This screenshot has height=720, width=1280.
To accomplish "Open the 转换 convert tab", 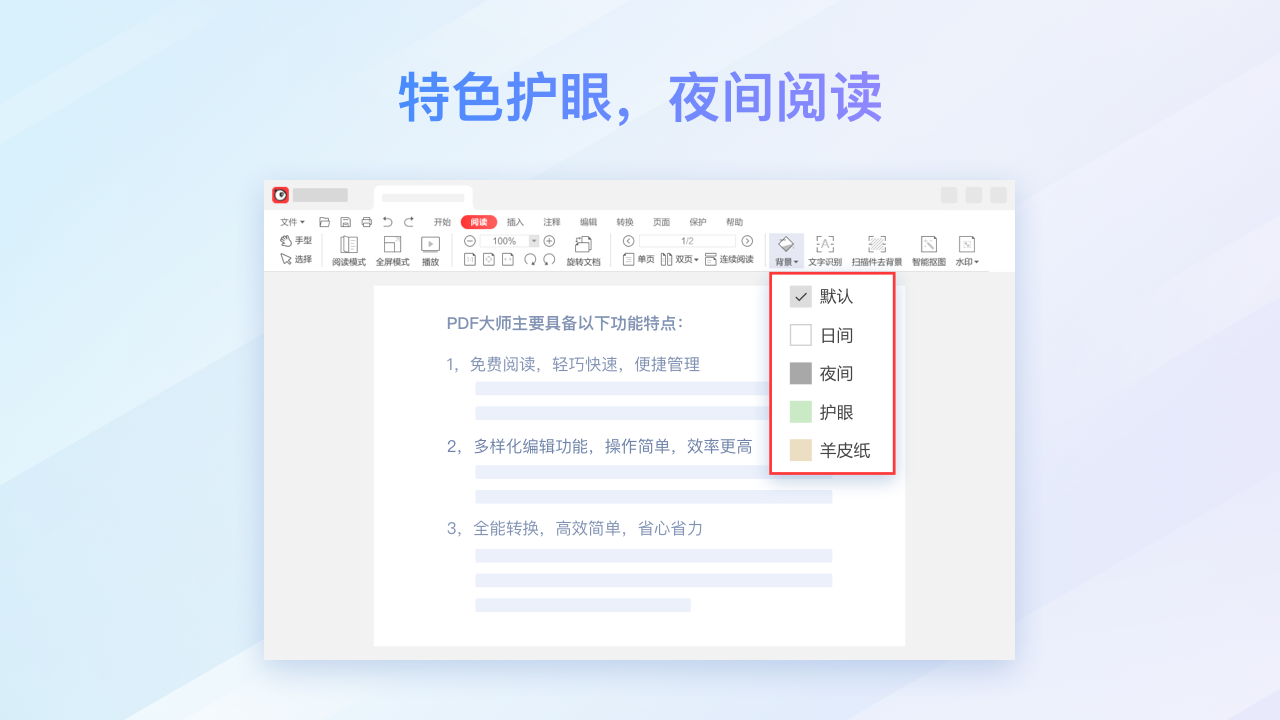I will point(625,222).
